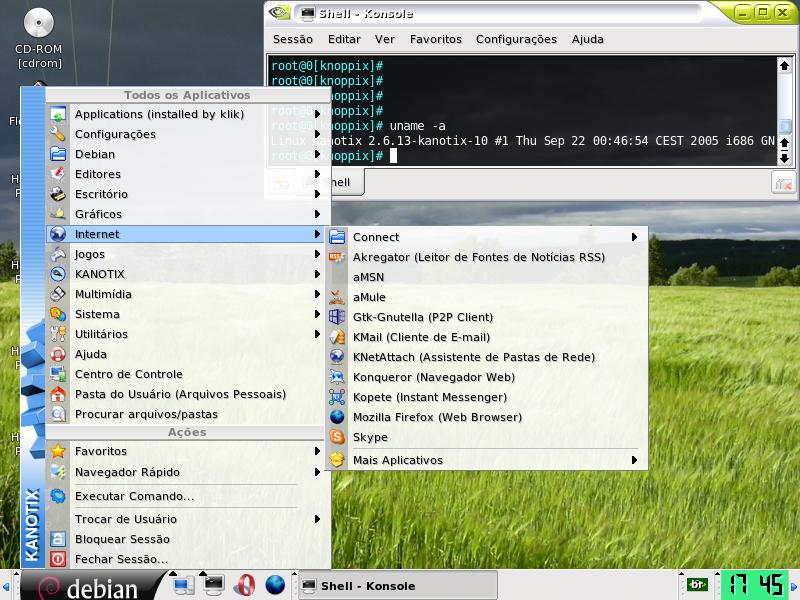Click the KANOTIX menu entry icon
This screenshot has width=800, height=600.
click(x=58, y=274)
